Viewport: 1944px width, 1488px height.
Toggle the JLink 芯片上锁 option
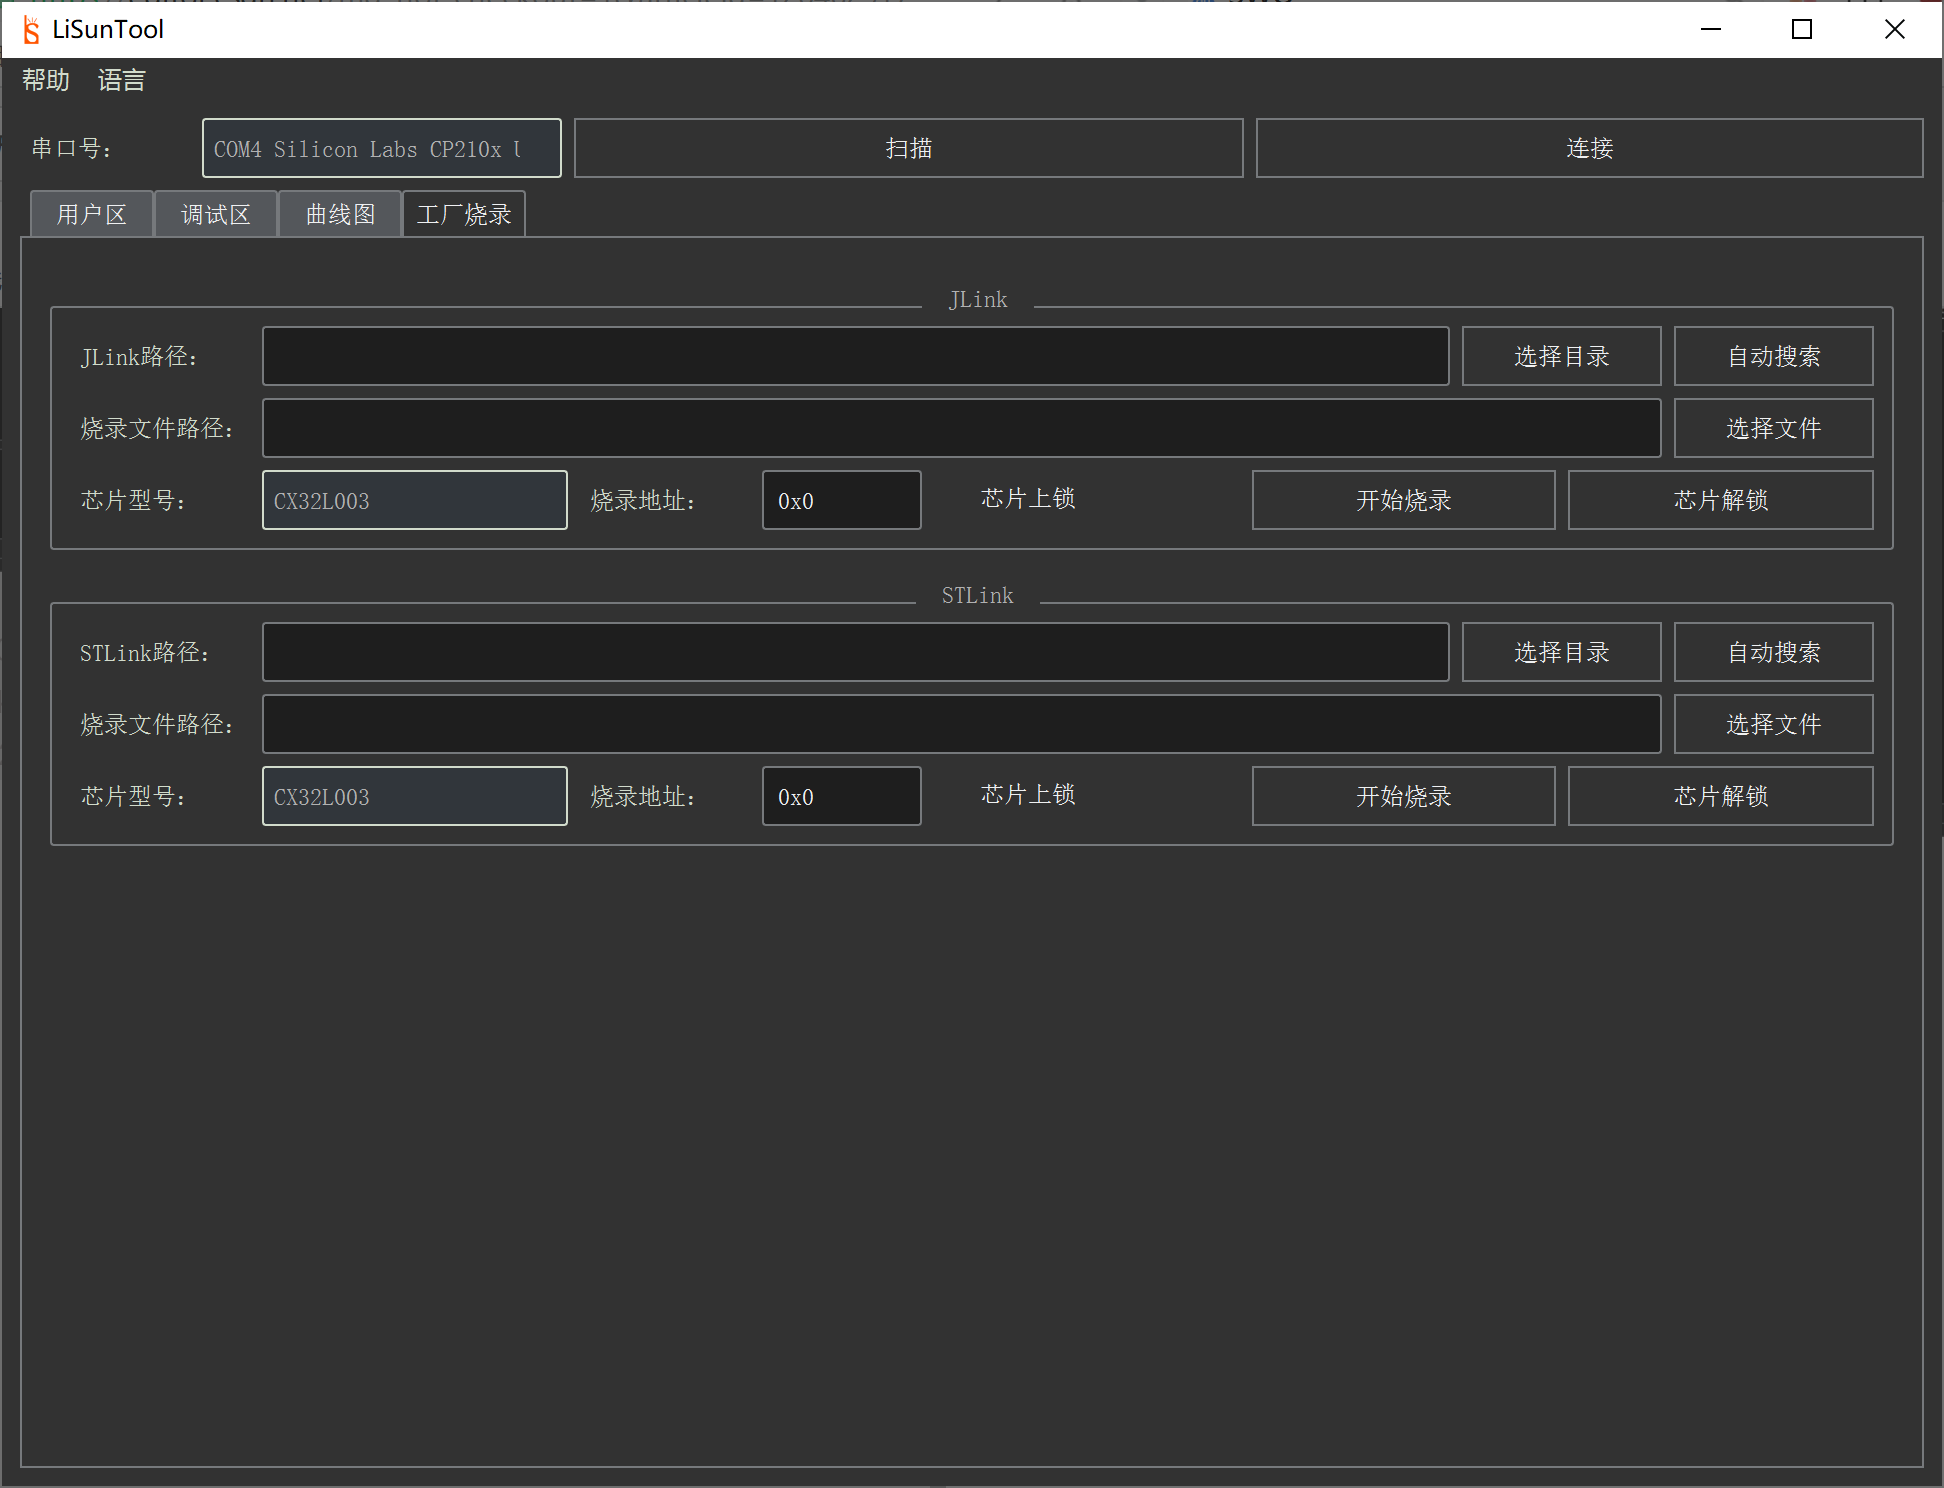click(x=1027, y=499)
